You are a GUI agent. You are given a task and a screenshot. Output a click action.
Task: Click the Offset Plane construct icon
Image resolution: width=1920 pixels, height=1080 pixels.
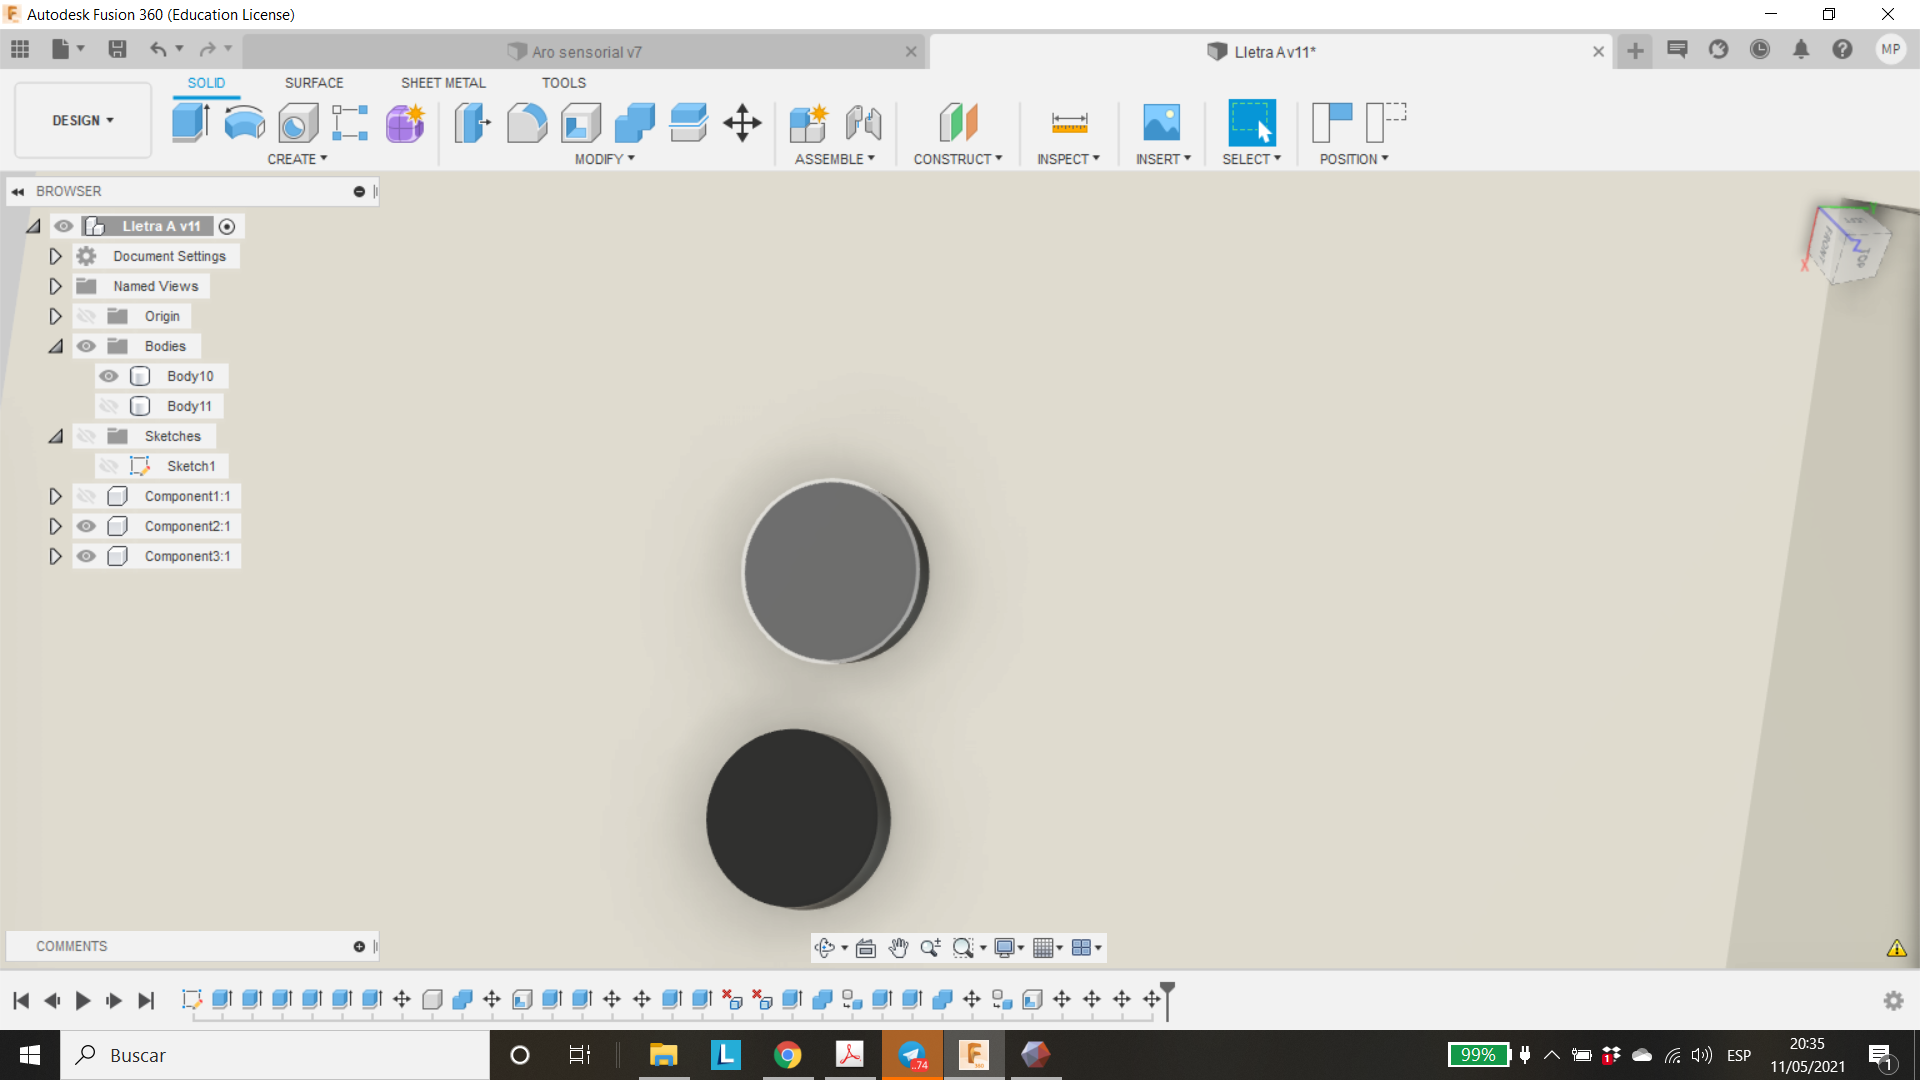click(x=958, y=123)
